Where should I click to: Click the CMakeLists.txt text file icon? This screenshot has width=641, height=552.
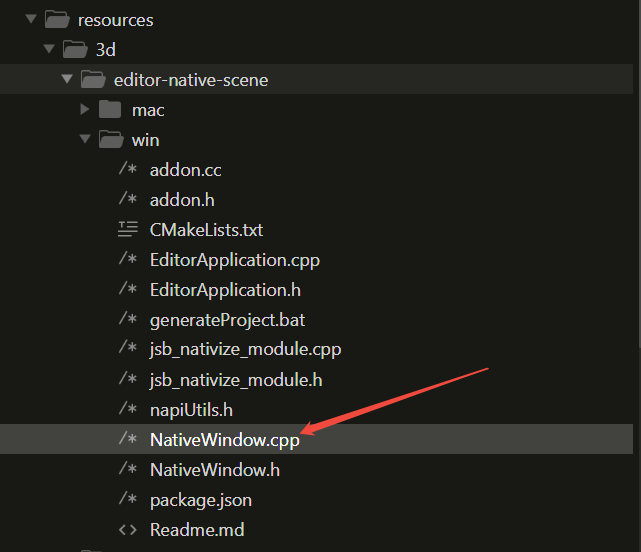(127, 229)
